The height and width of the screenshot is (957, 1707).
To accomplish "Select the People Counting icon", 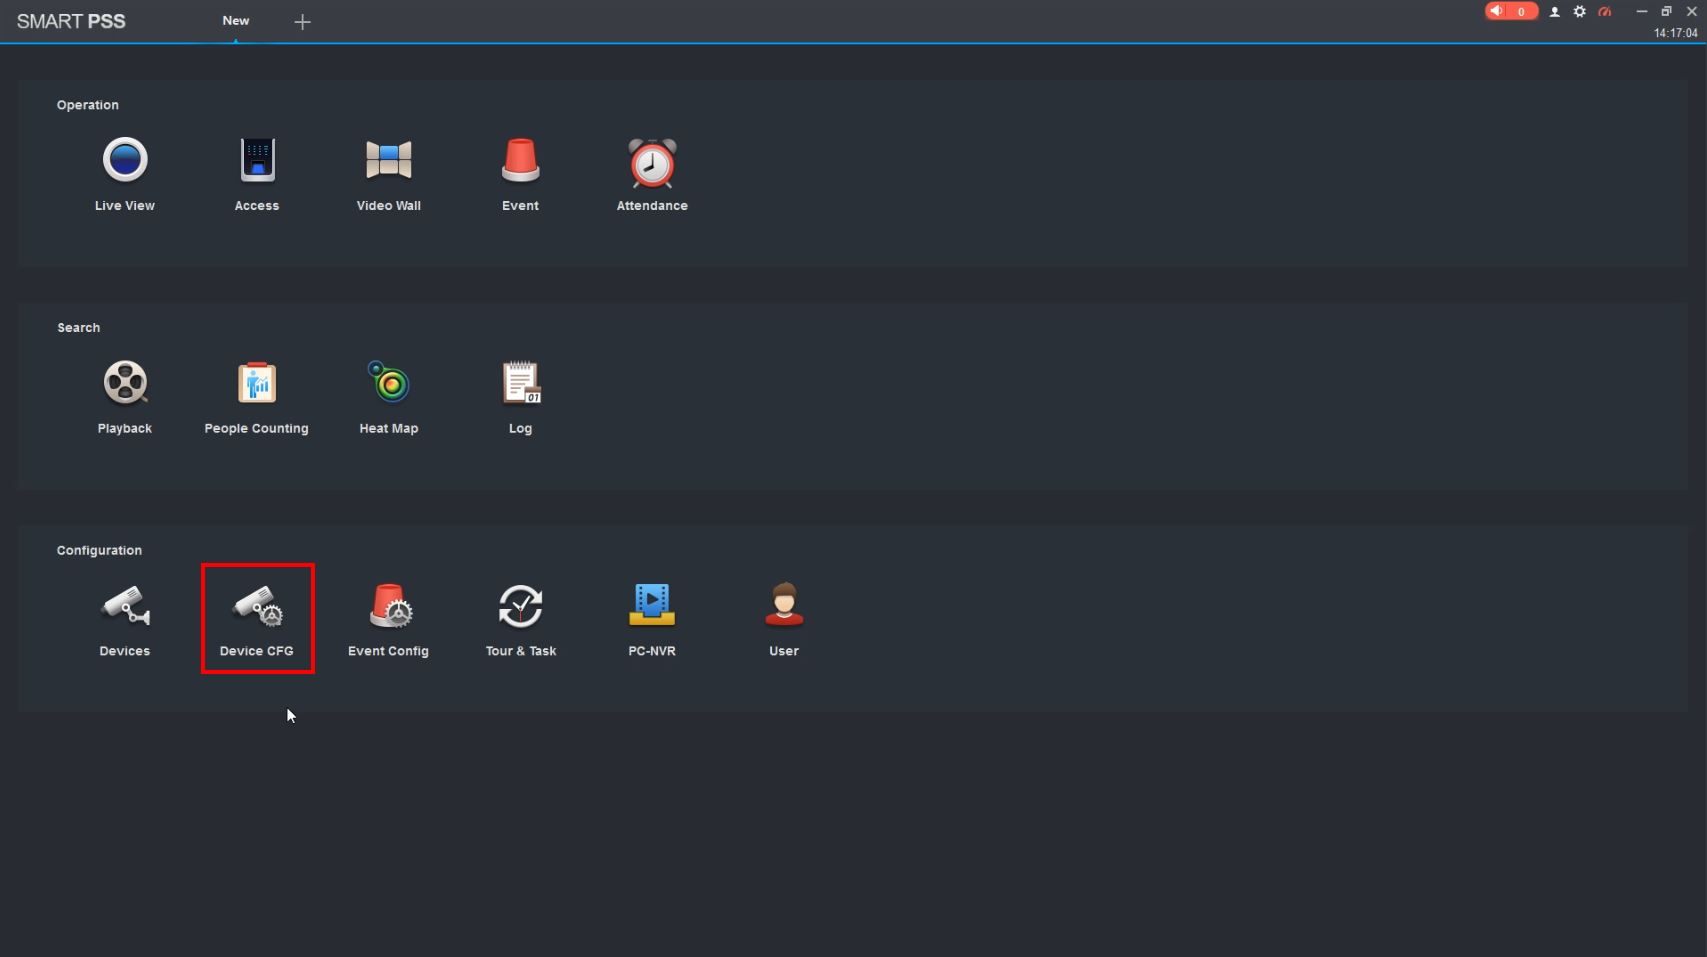I will (x=257, y=383).
